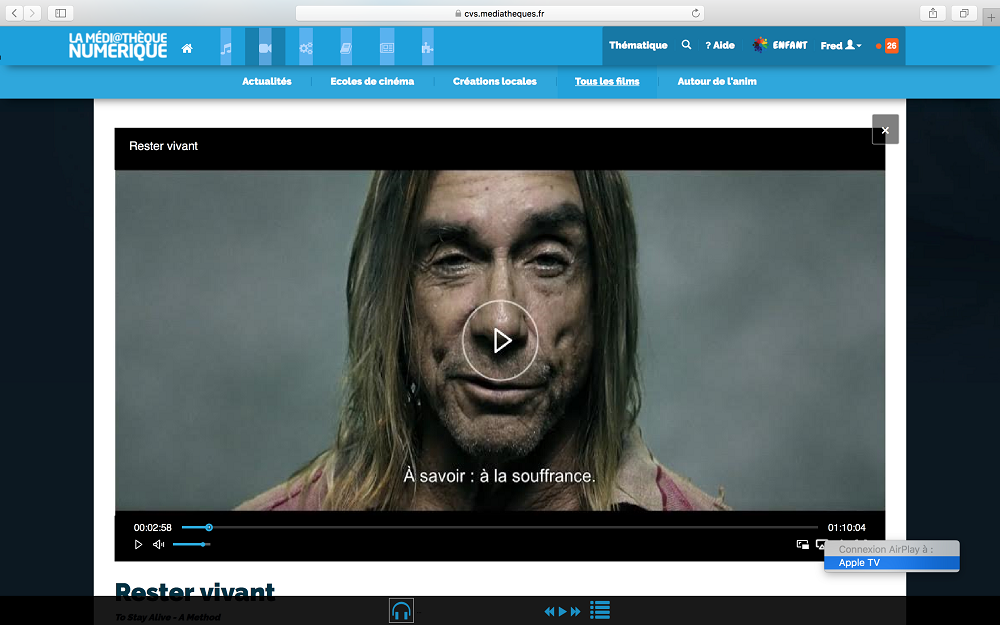
Task: Click the elapsed time 00:02:58
Action: 152,527
